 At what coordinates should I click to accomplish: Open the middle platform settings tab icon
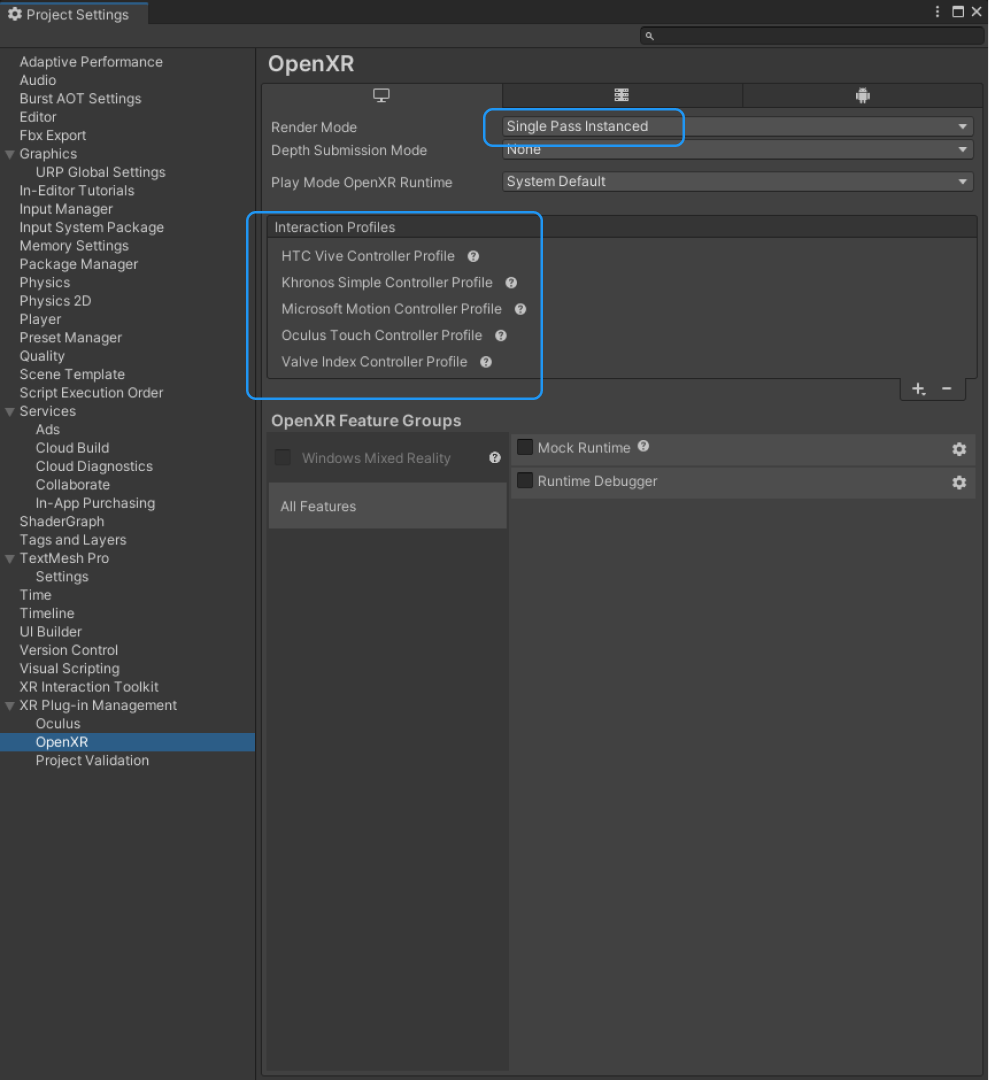tap(621, 93)
